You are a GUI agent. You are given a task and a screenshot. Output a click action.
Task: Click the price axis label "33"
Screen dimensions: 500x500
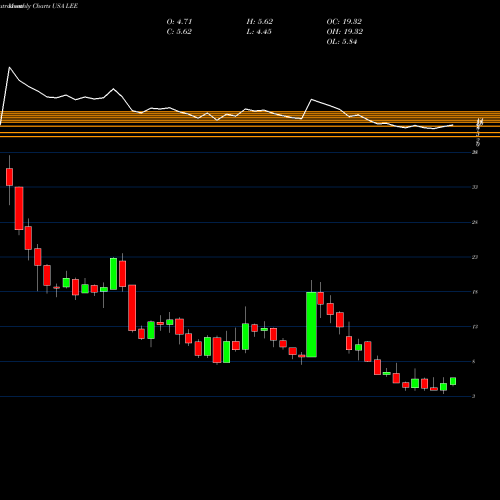(475, 187)
